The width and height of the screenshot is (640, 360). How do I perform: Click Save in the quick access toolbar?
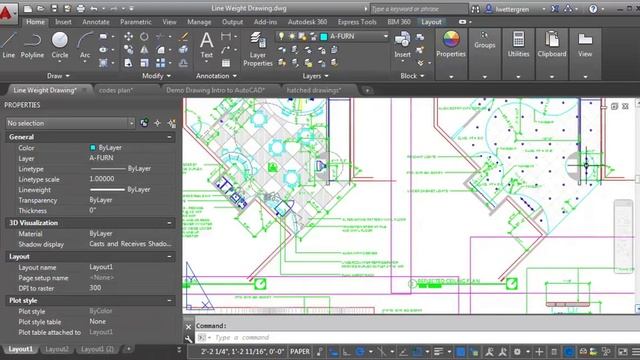click(54, 8)
